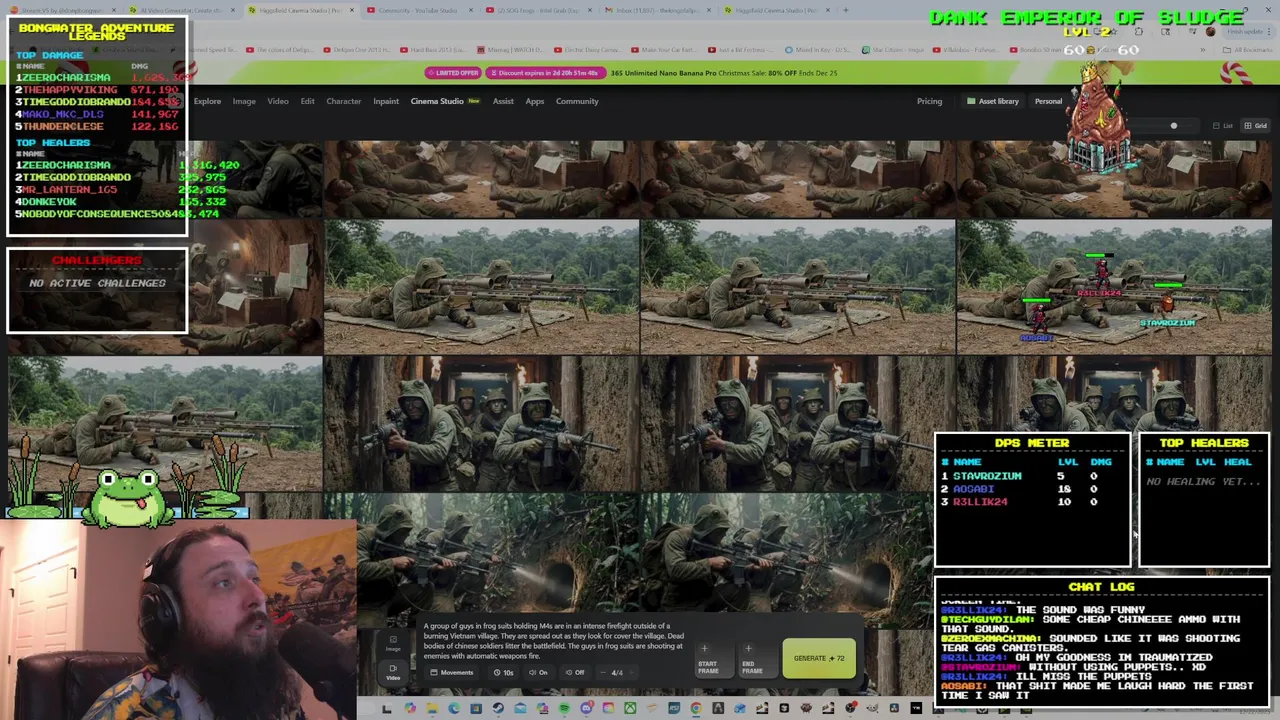Open the Assist nav item
1280x720 pixels.
click(503, 101)
